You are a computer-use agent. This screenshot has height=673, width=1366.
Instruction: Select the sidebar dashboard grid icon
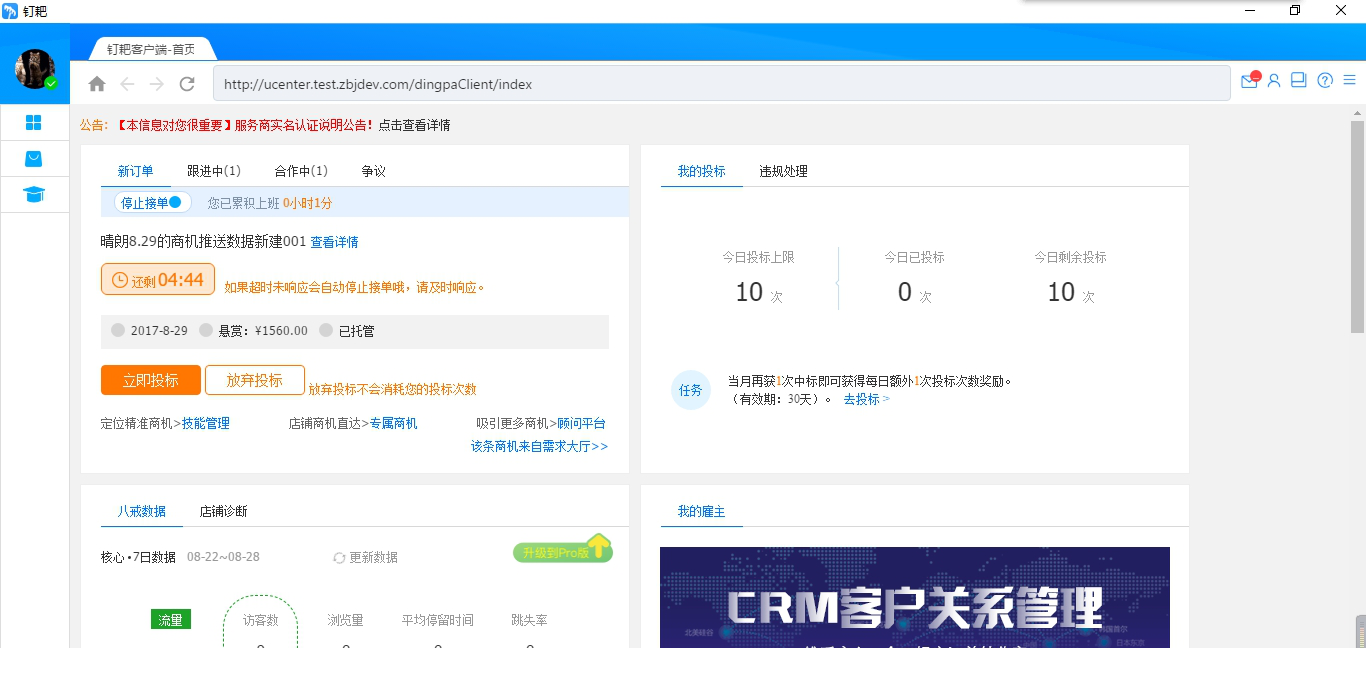coord(34,122)
